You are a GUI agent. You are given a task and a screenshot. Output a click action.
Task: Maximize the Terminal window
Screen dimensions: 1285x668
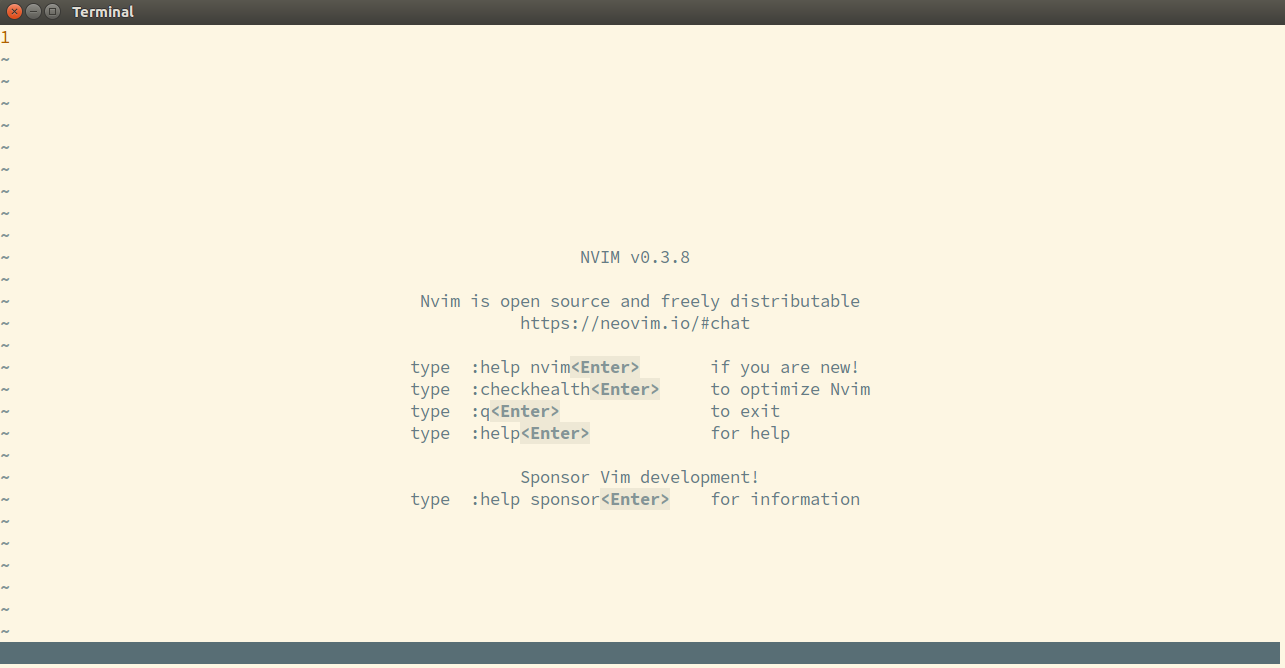click(52, 12)
